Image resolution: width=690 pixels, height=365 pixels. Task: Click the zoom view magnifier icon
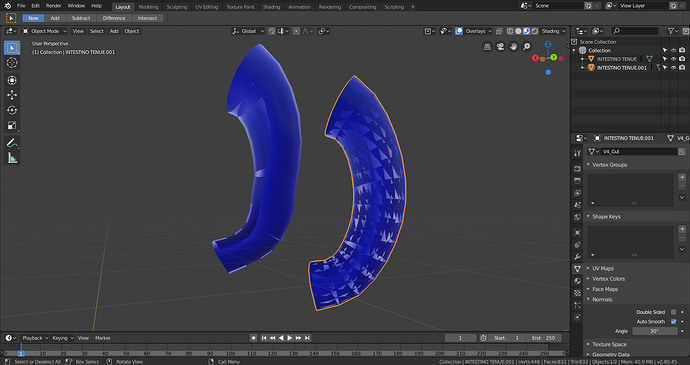tap(527, 47)
